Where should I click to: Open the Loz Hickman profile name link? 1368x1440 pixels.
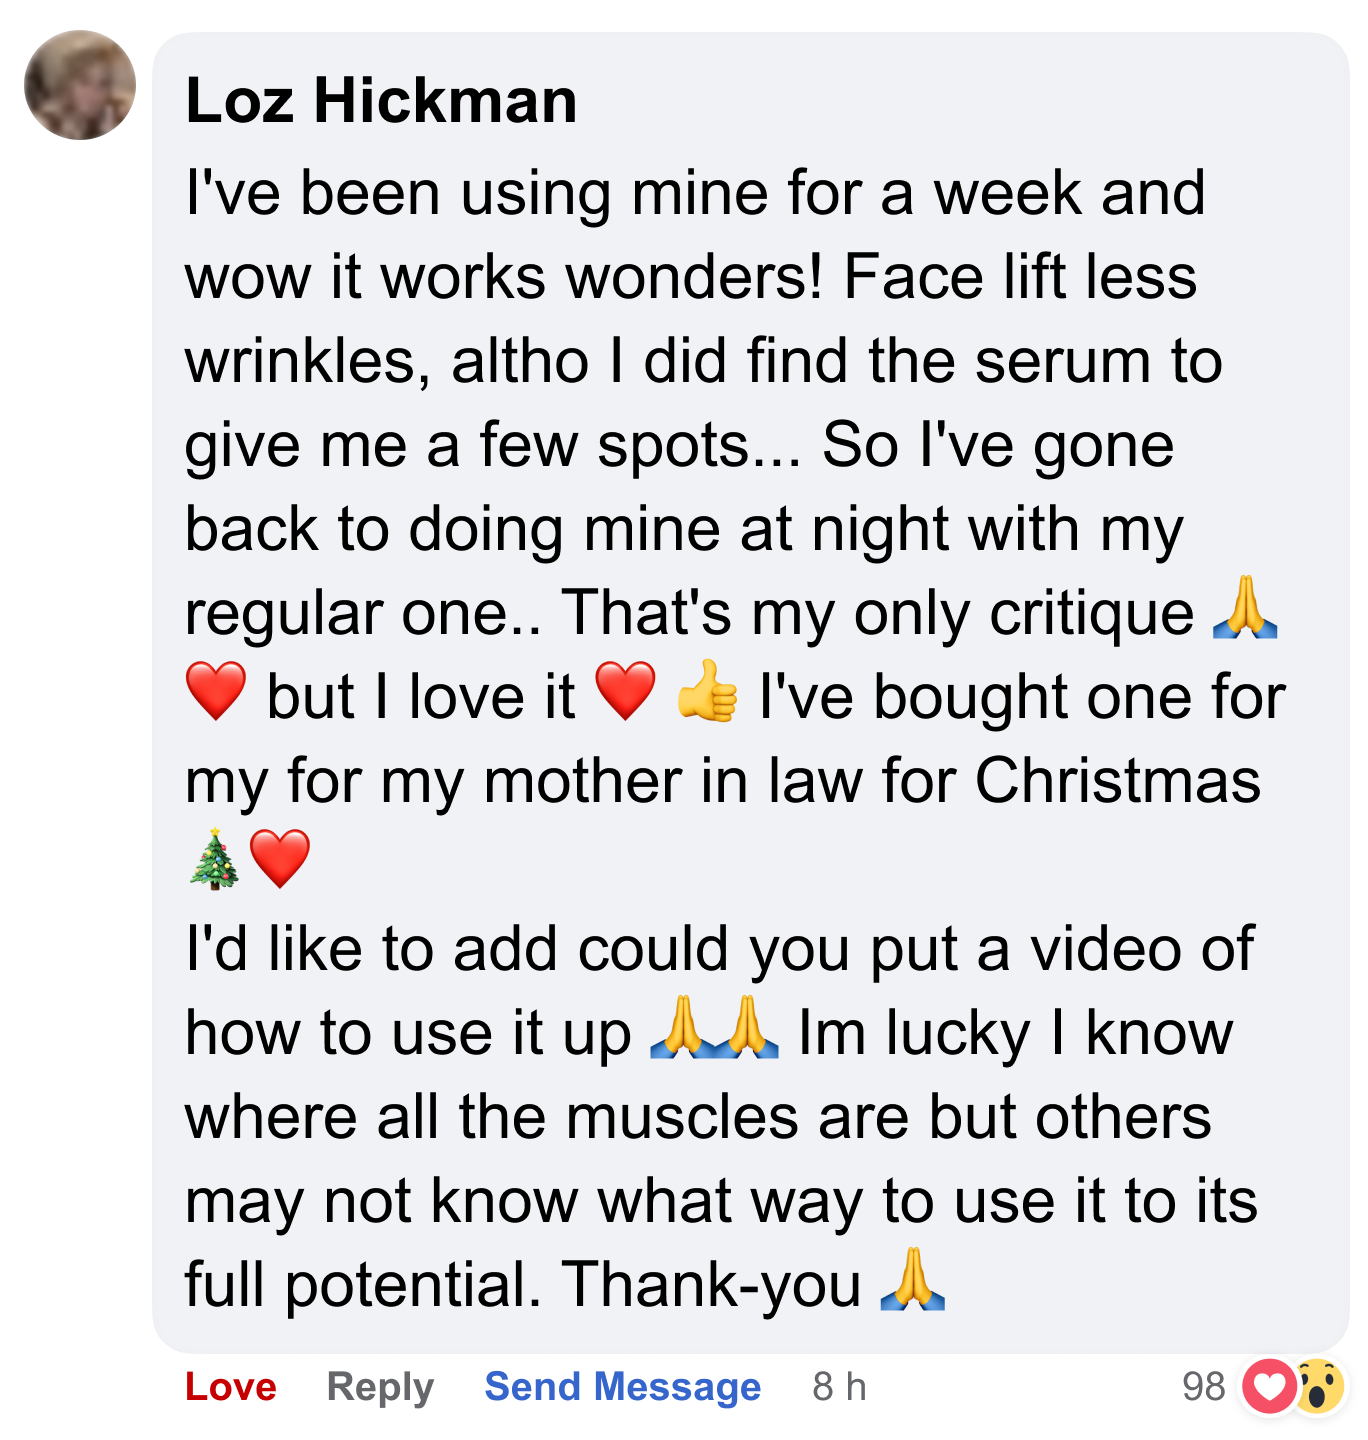(x=381, y=101)
